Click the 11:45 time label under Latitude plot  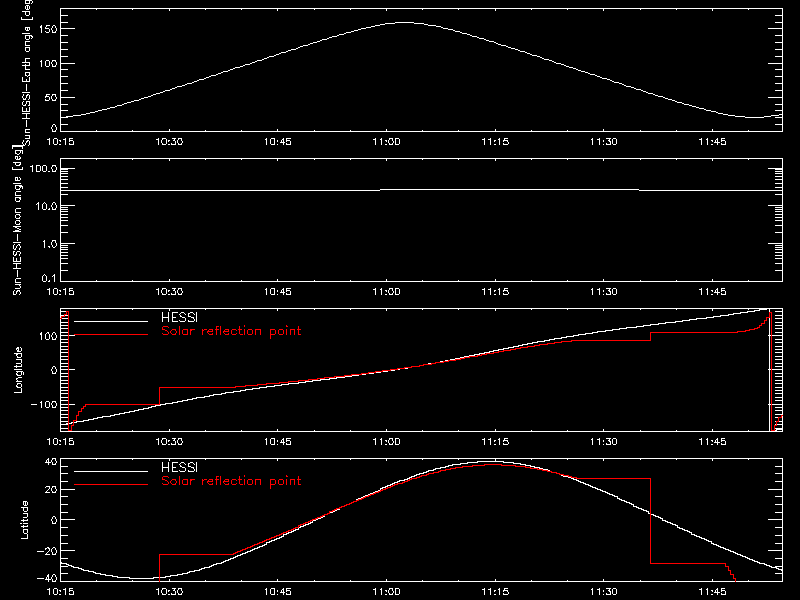click(712, 592)
